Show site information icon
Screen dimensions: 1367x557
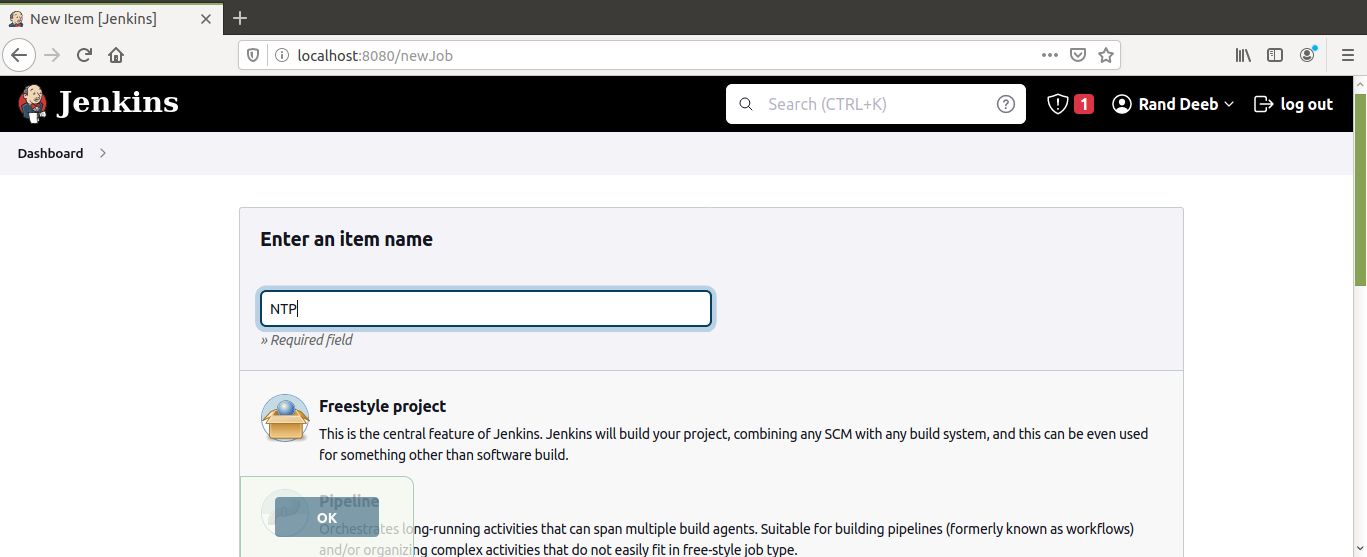pyautogui.click(x=281, y=55)
